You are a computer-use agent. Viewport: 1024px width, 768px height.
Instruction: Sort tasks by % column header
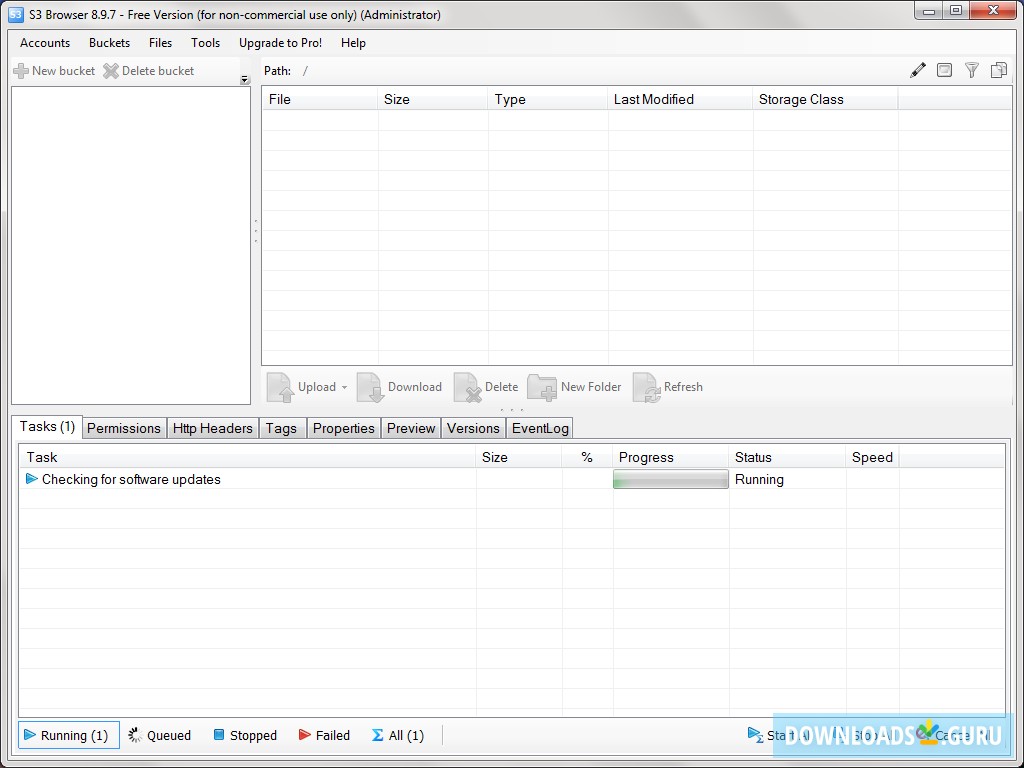(x=587, y=457)
